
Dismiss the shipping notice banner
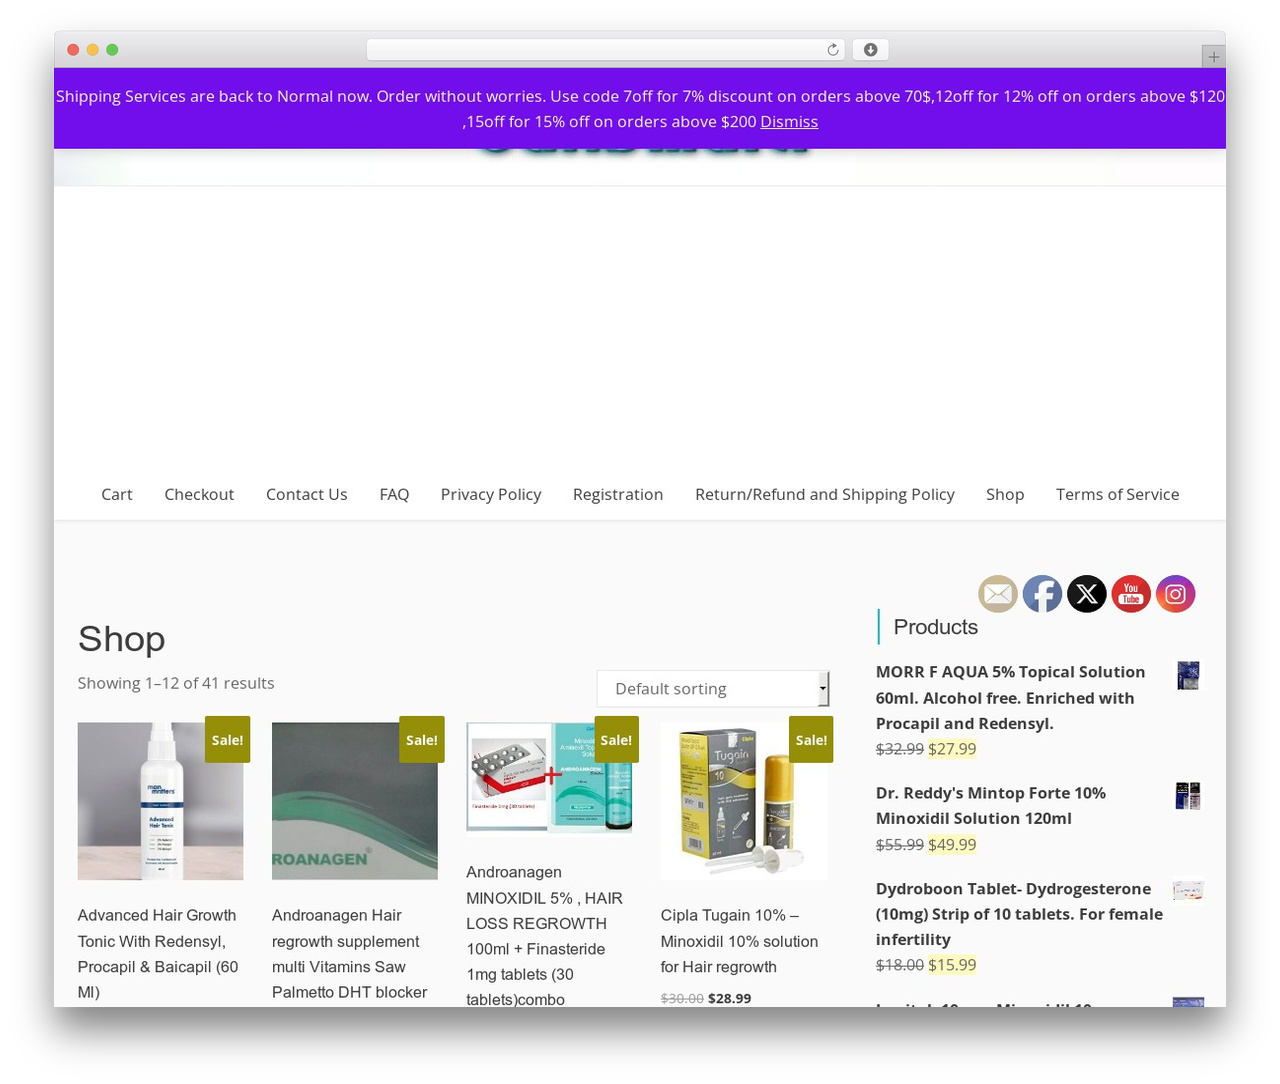pyautogui.click(x=789, y=121)
